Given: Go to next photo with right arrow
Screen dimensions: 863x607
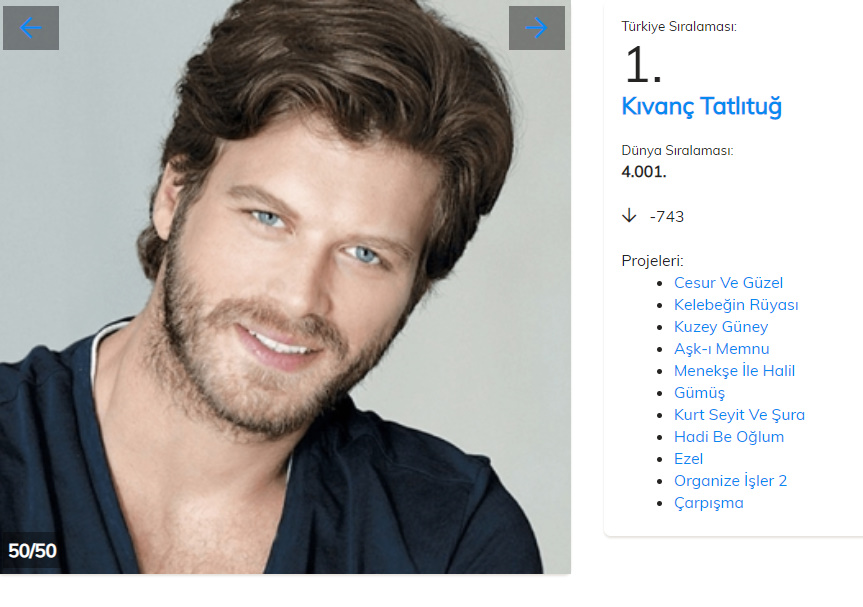Looking at the screenshot, I should pyautogui.click(x=537, y=28).
